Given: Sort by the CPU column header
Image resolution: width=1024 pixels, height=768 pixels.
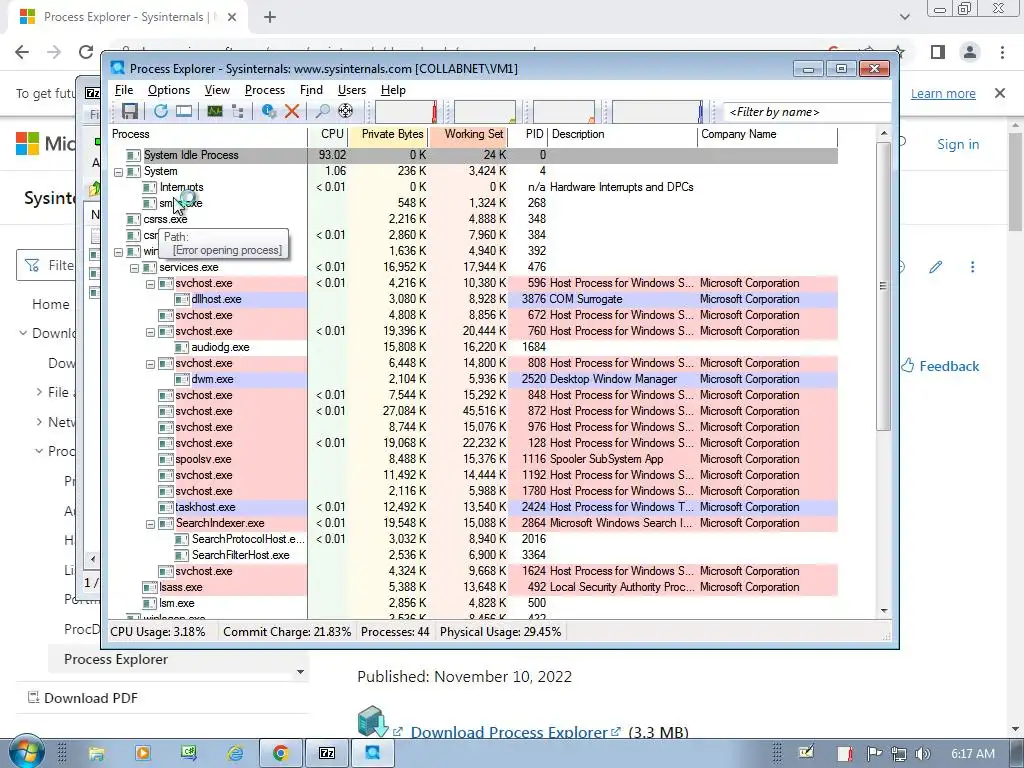Looking at the screenshot, I should pyautogui.click(x=328, y=135).
